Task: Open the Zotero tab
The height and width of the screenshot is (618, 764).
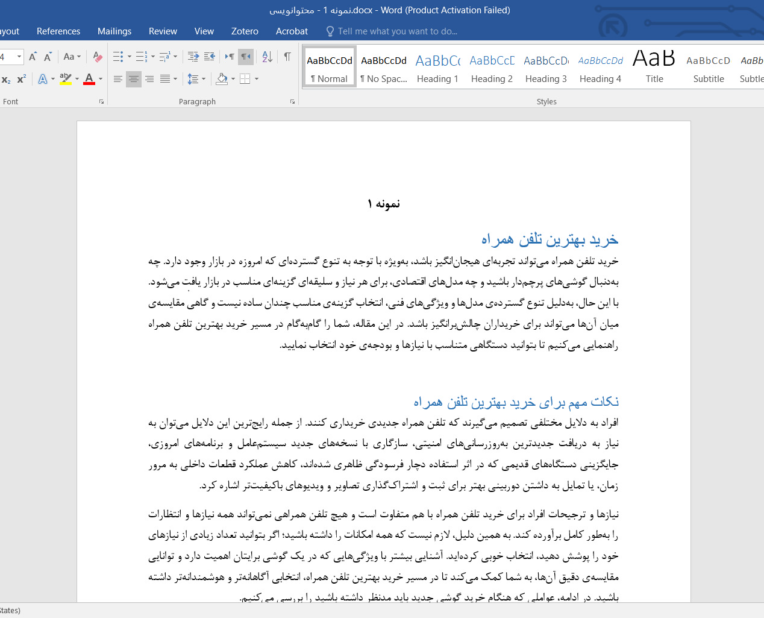Action: pos(245,31)
